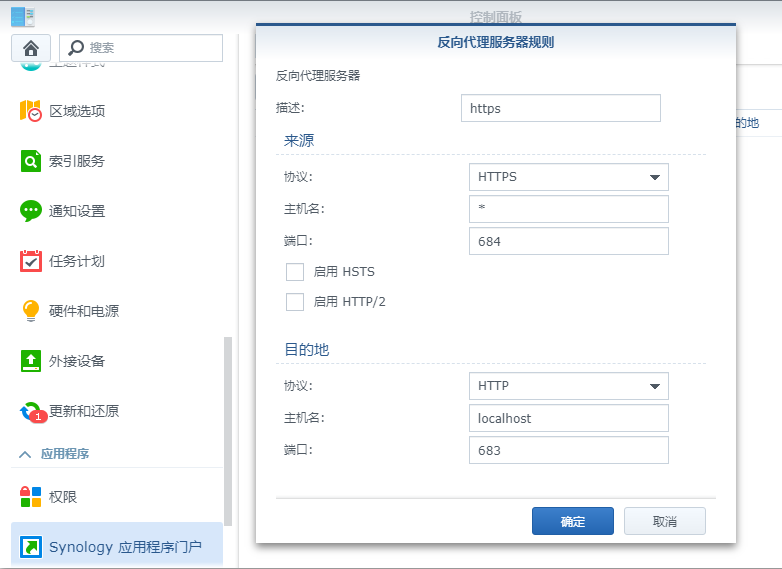Click the 索引服务 search icon

point(30,161)
